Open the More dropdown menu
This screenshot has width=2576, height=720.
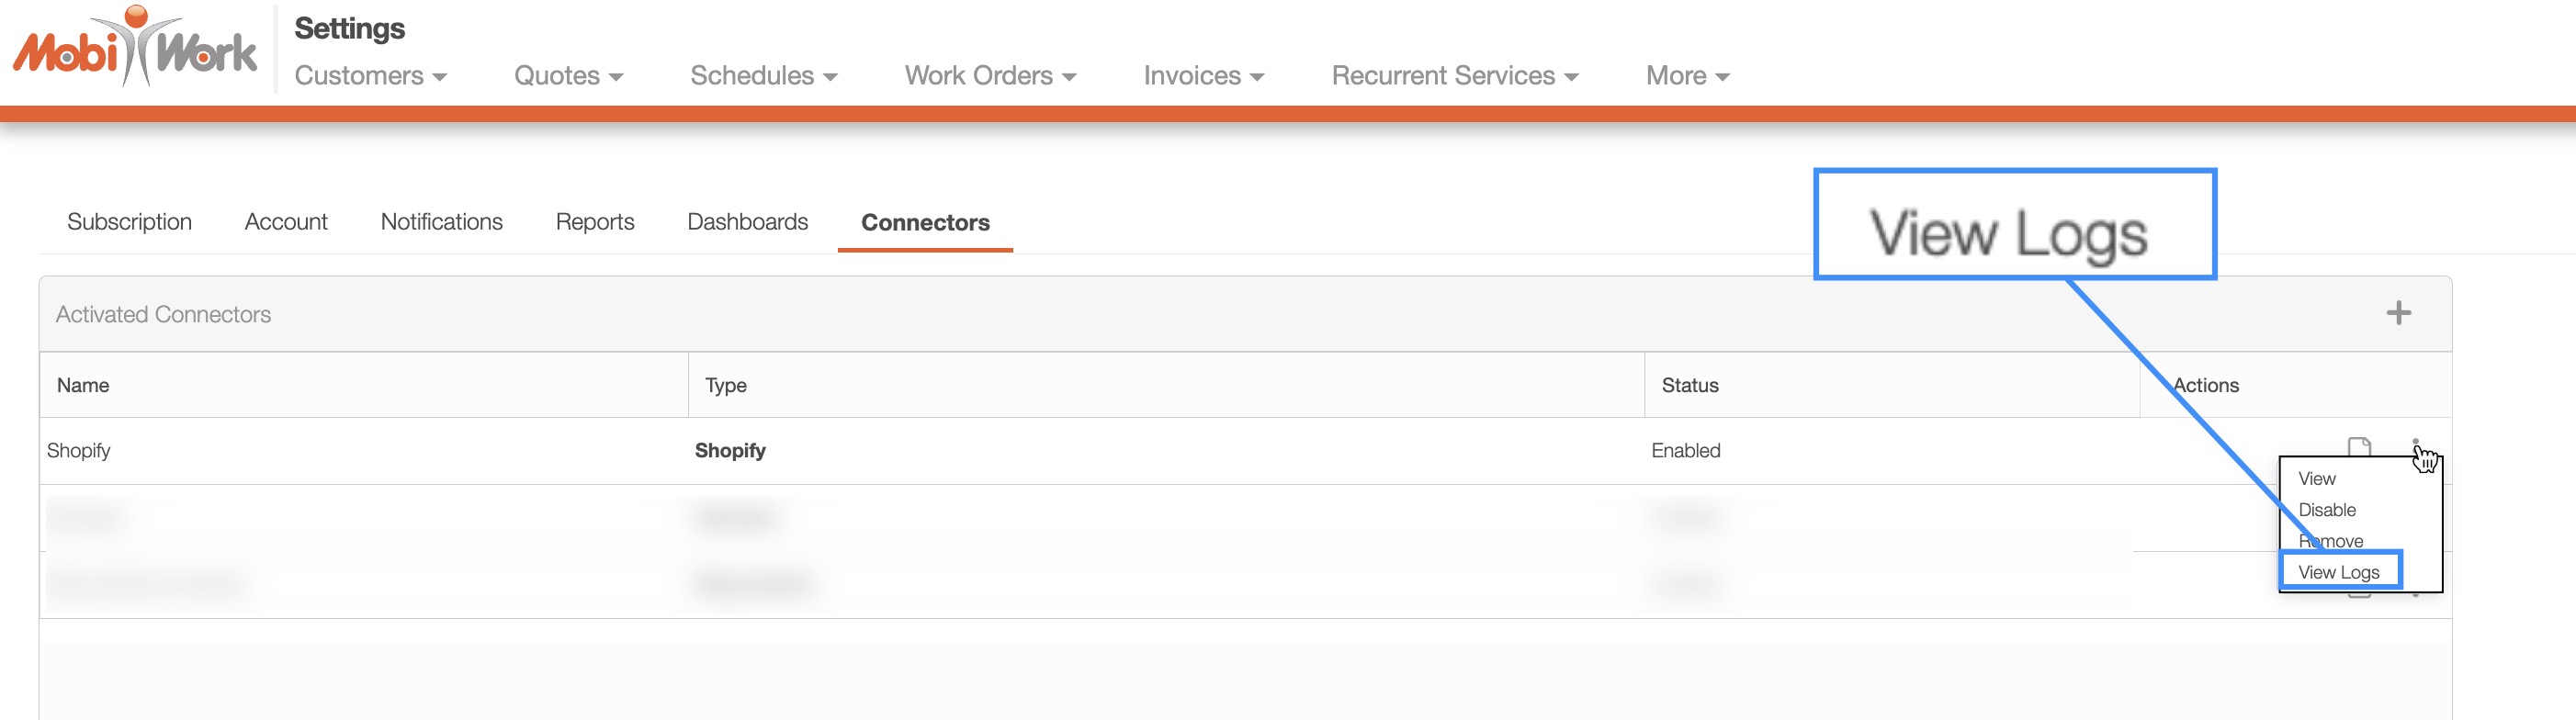click(x=1687, y=76)
